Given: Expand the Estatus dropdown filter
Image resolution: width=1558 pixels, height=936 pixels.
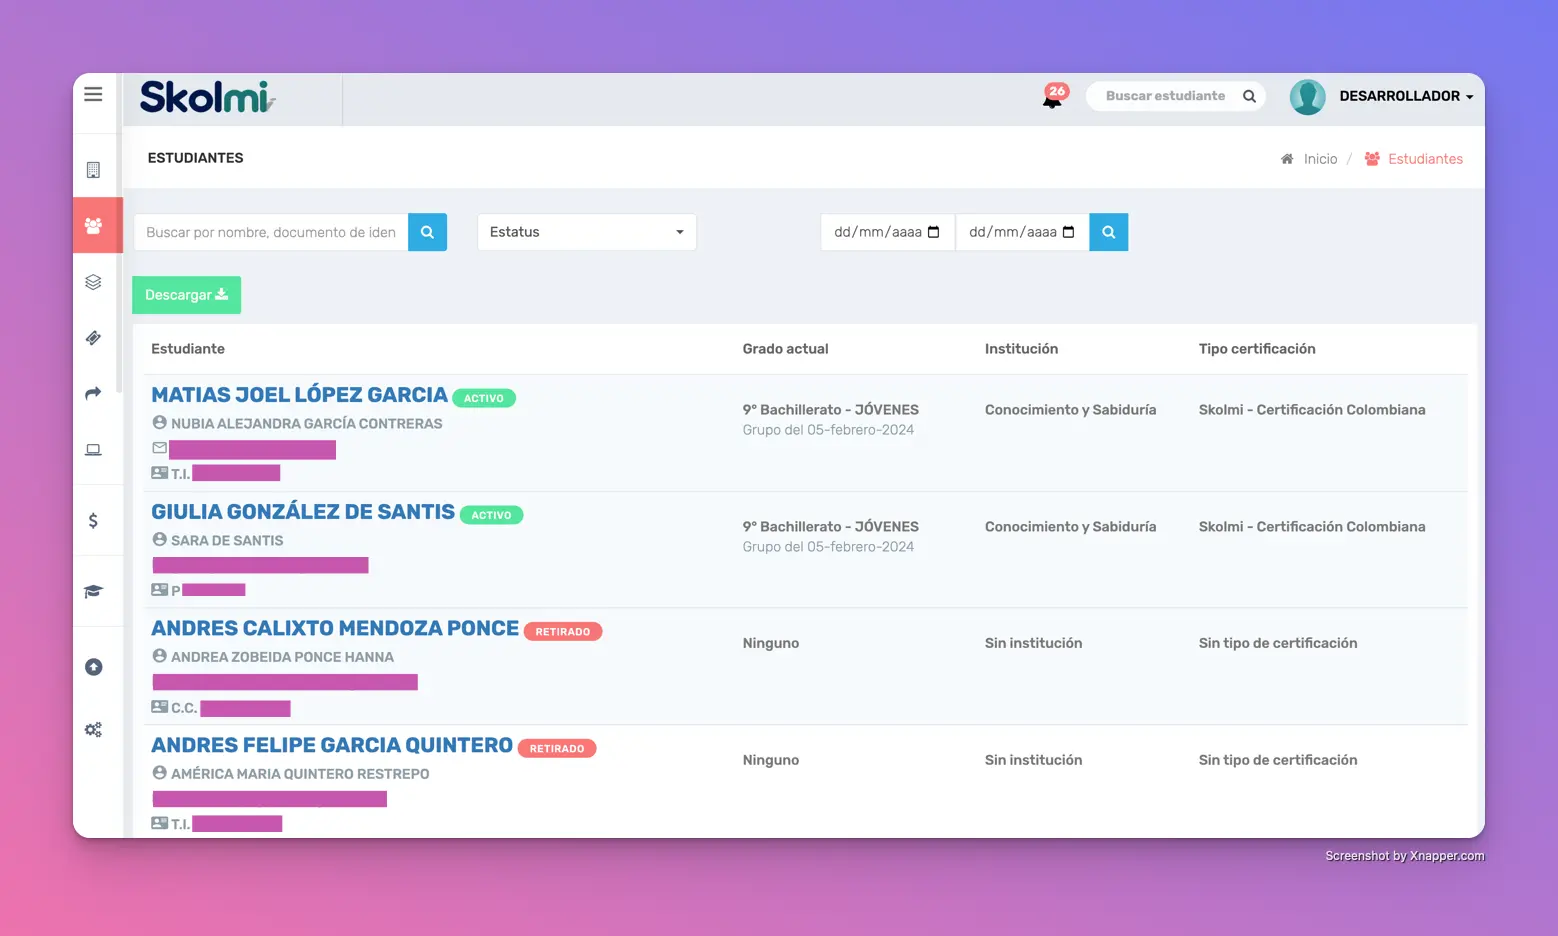Looking at the screenshot, I should point(586,232).
